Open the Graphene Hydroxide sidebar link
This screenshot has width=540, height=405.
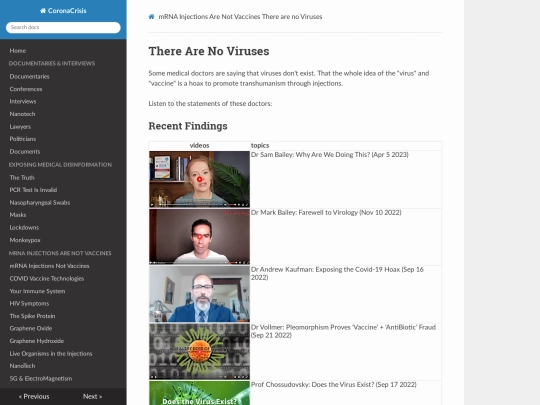click(x=37, y=341)
